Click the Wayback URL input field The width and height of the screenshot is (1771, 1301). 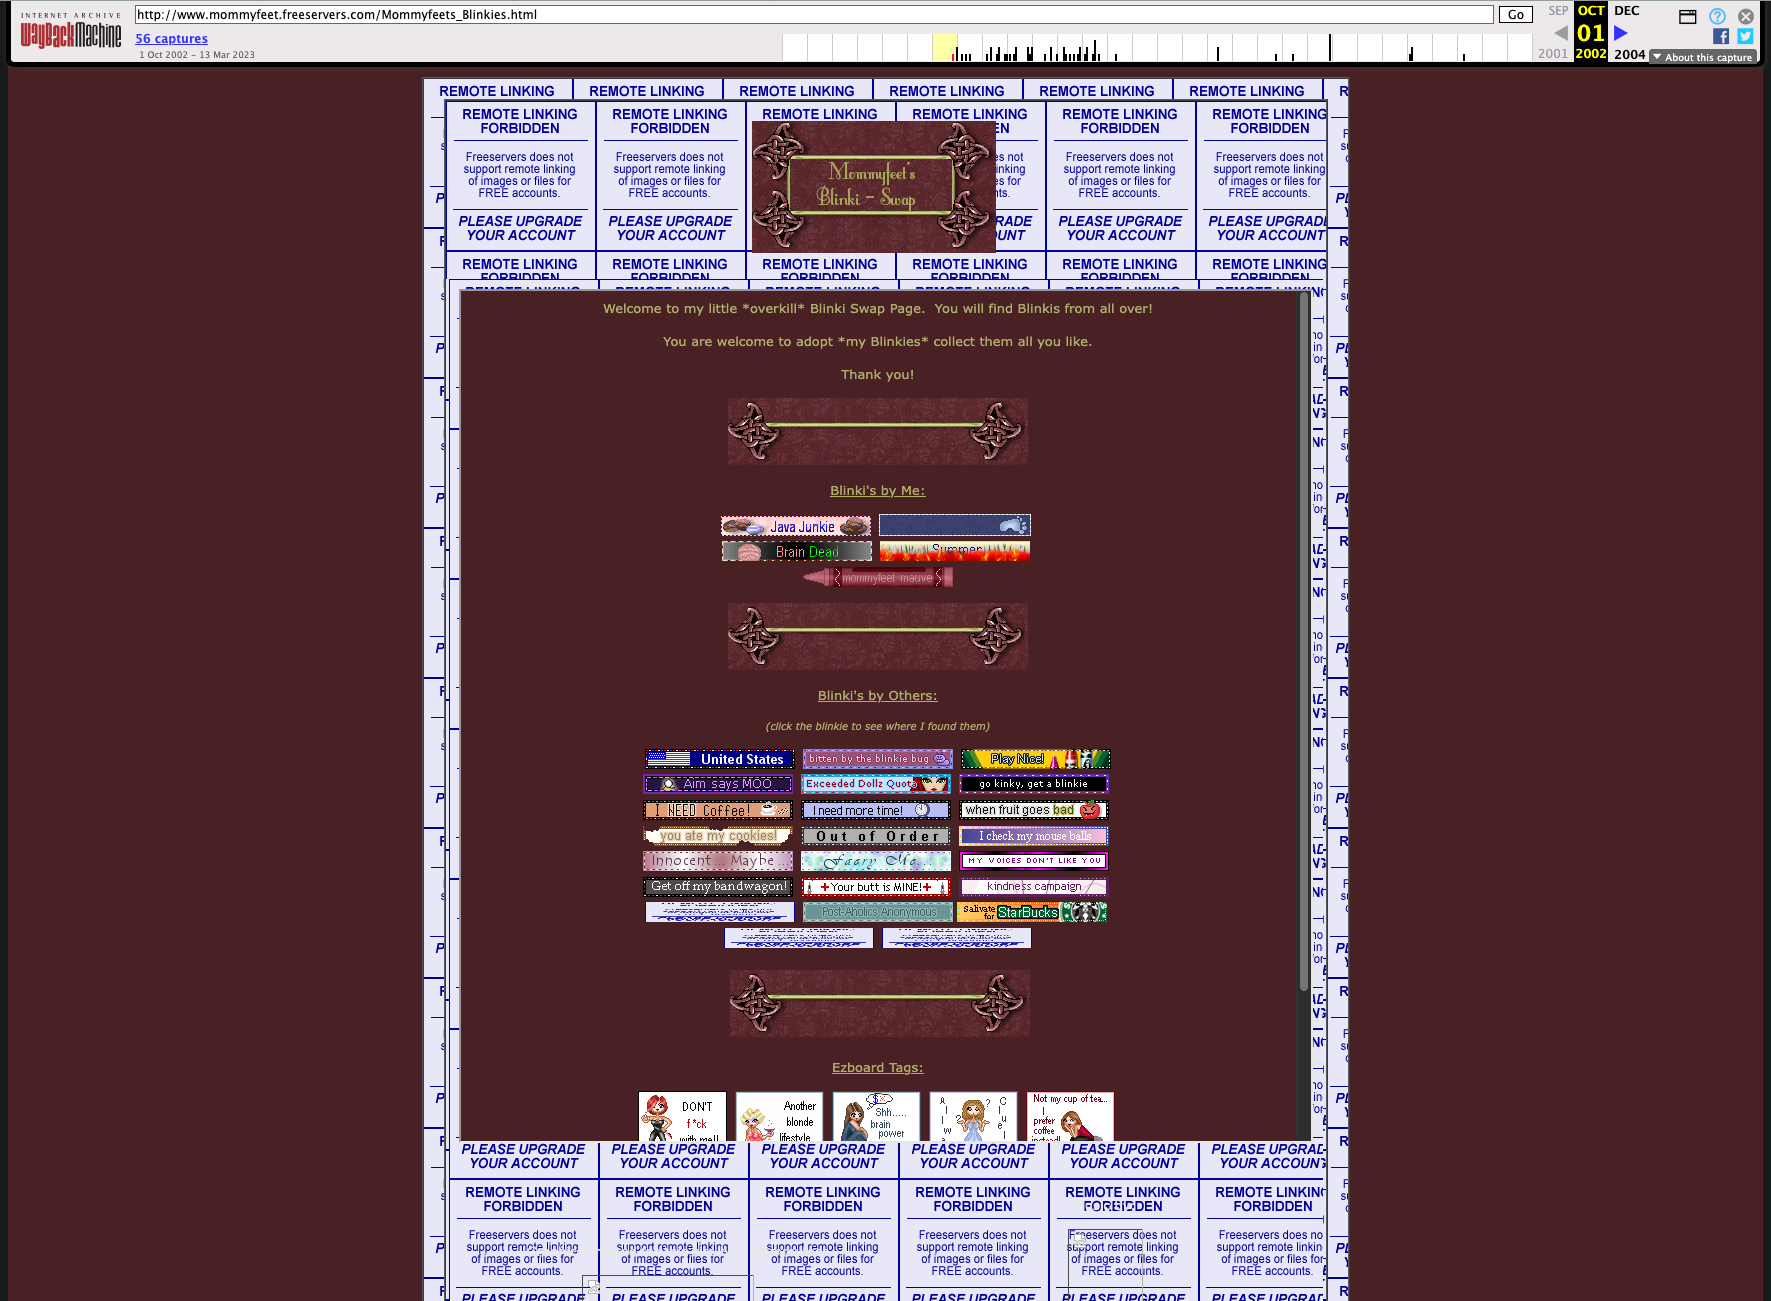(x=813, y=14)
